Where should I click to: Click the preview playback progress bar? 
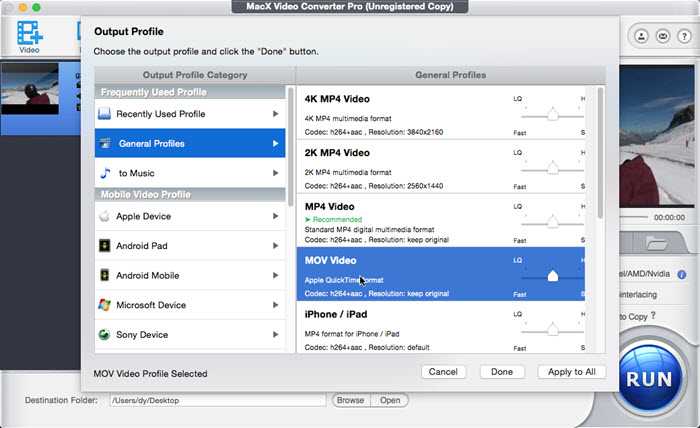633,217
